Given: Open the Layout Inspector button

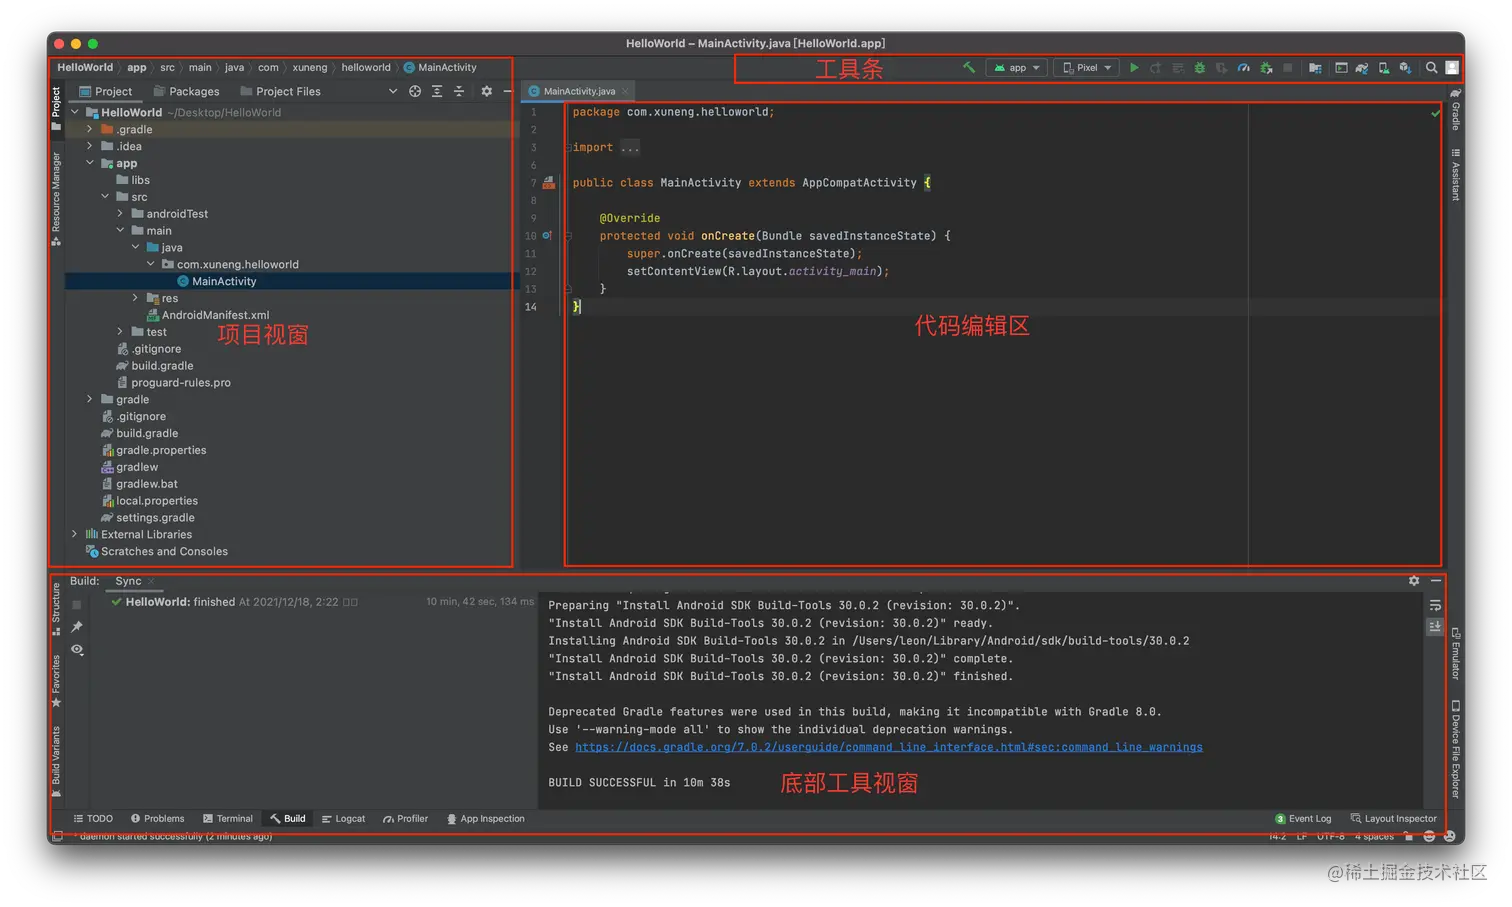Looking at the screenshot, I should [1393, 818].
